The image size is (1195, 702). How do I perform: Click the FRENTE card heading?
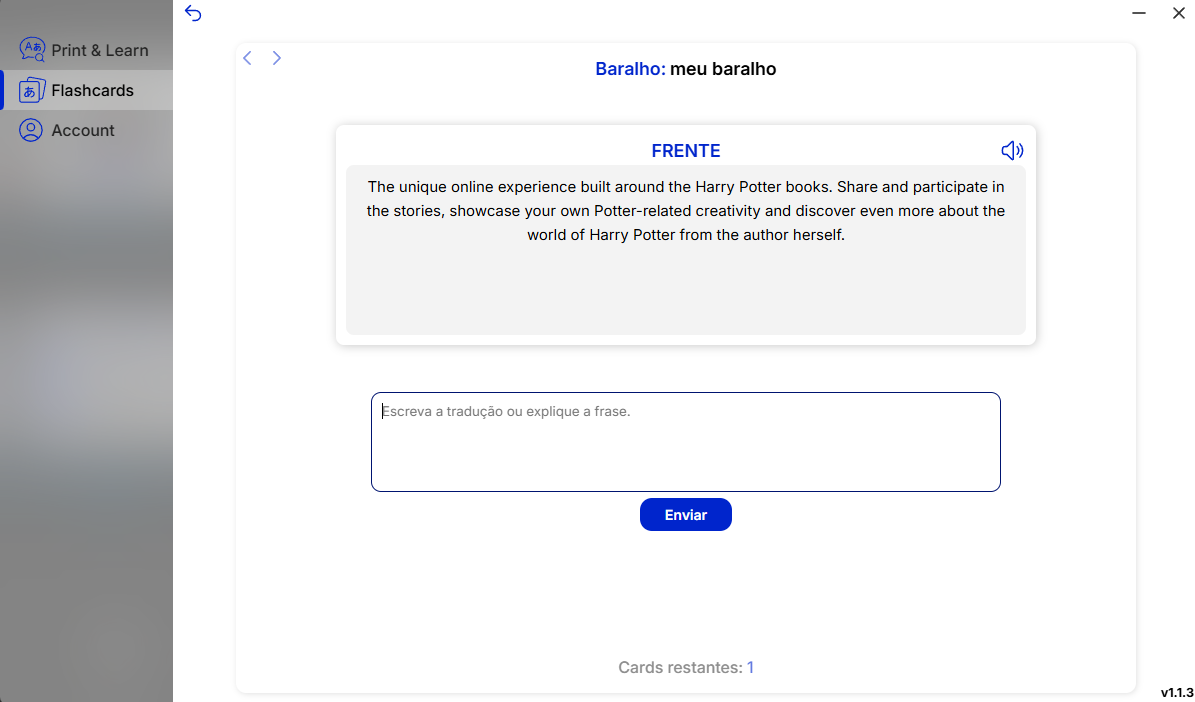click(685, 151)
